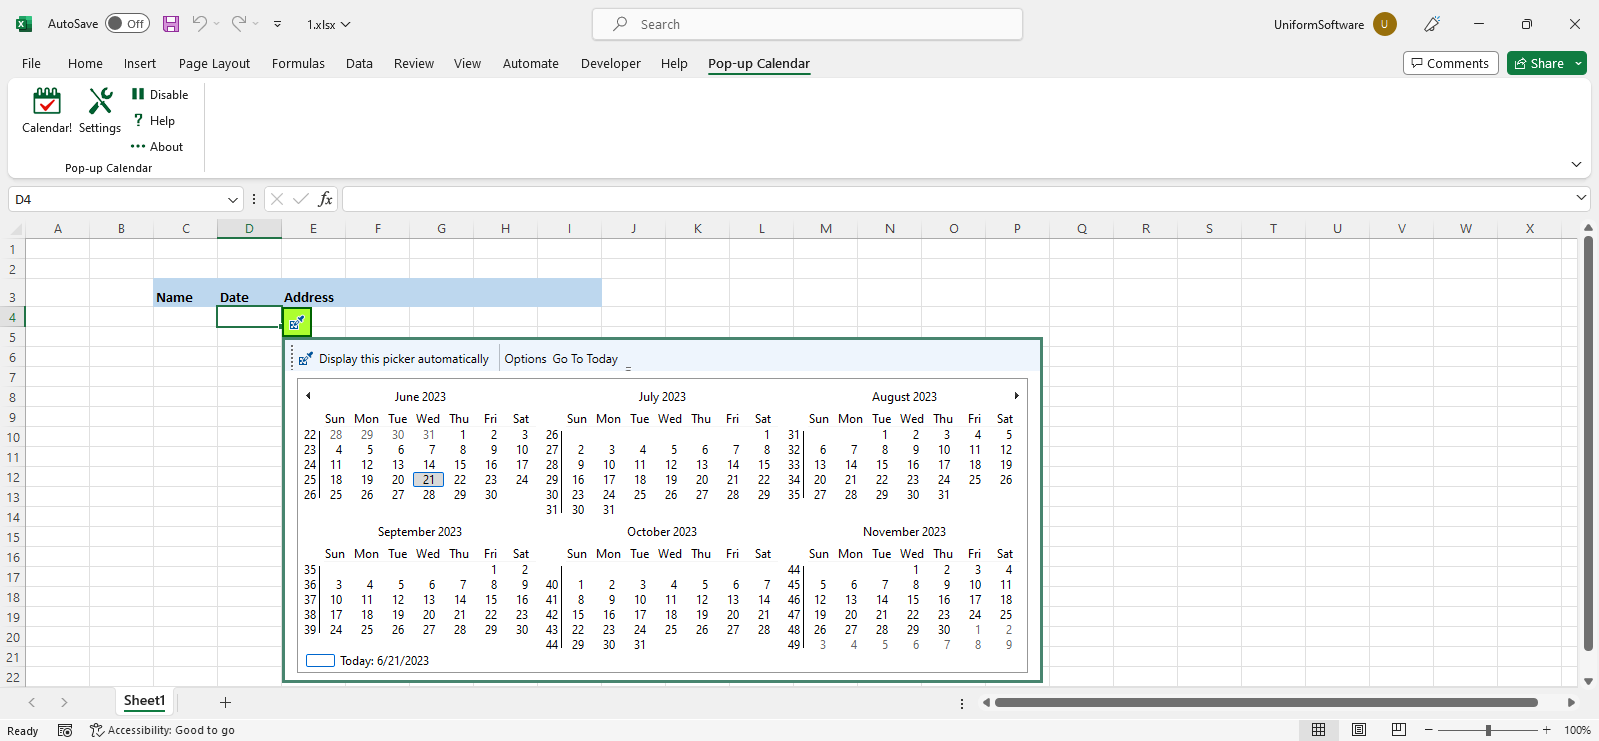Click Go To Today in calendar
This screenshot has height=741, width=1599.
(585, 359)
